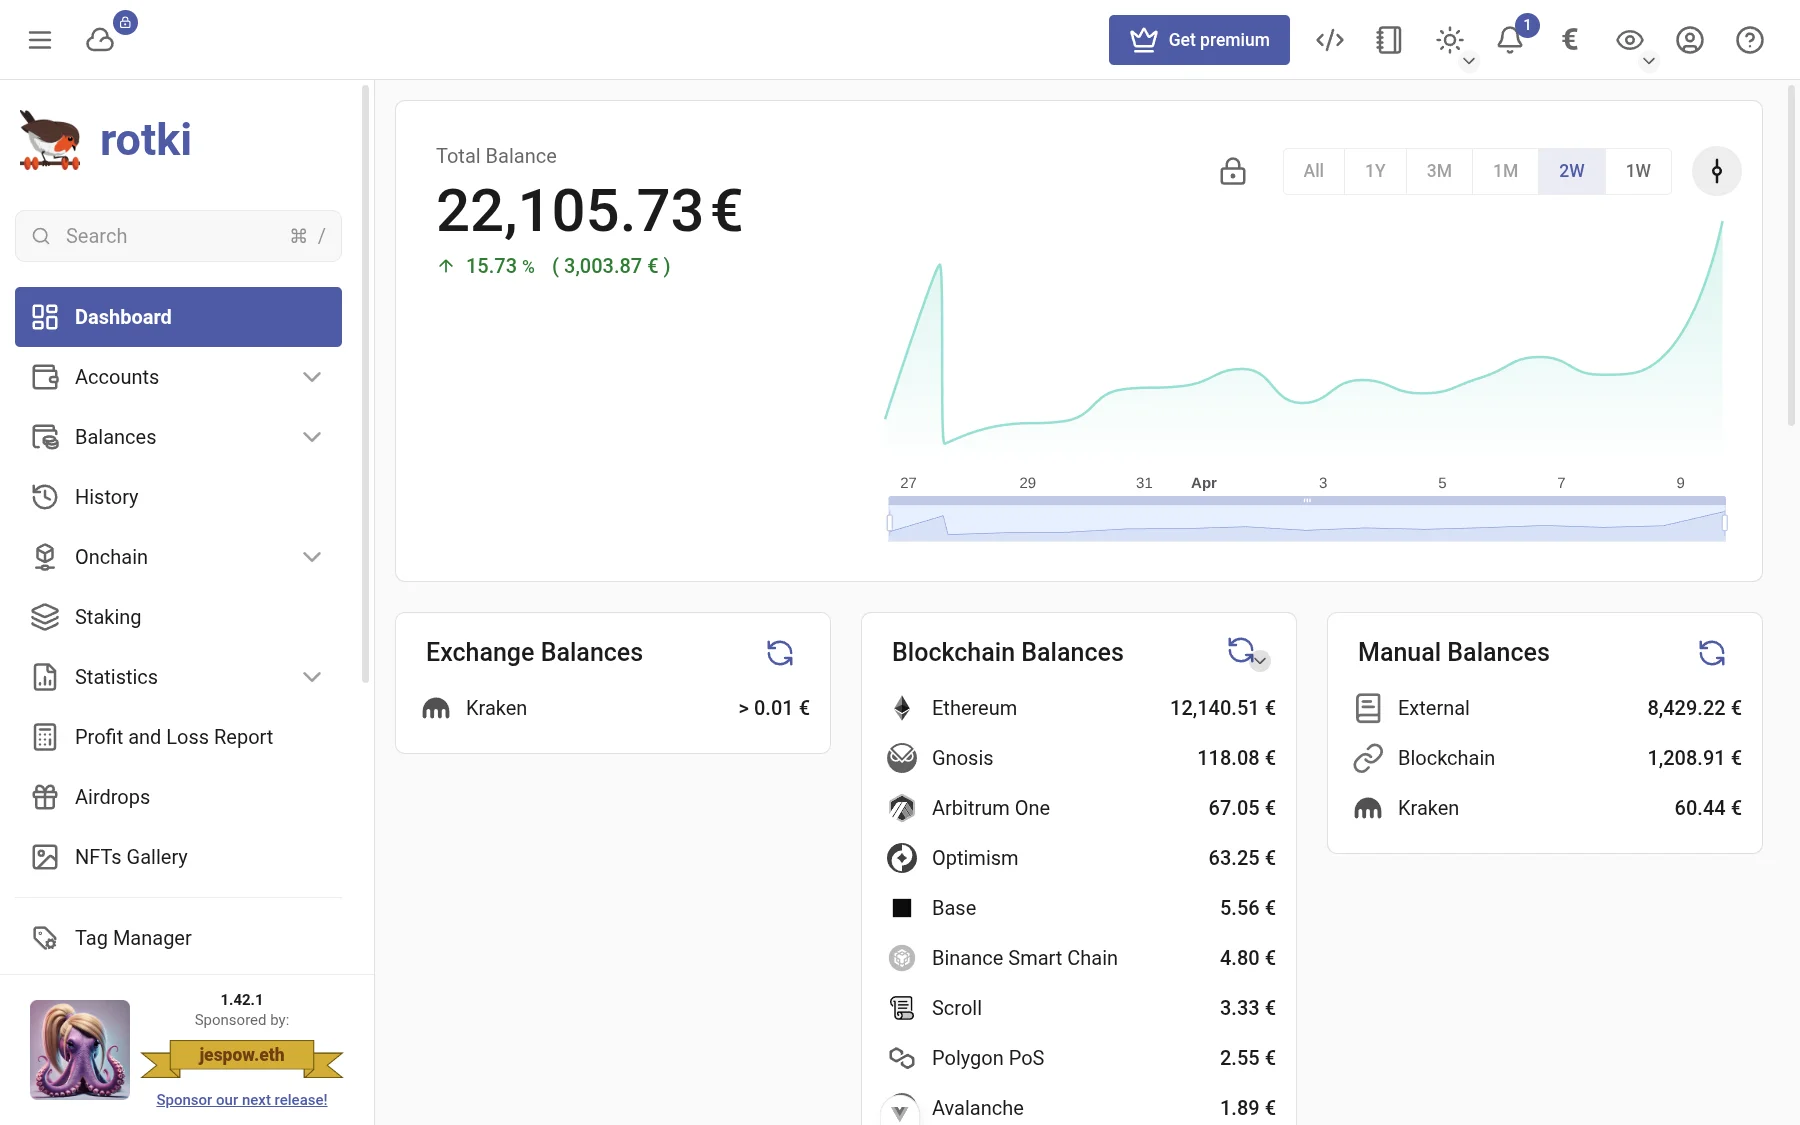This screenshot has height=1125, width=1800.
Task: Refresh the Blockchain Balances panel
Action: click(x=1240, y=650)
